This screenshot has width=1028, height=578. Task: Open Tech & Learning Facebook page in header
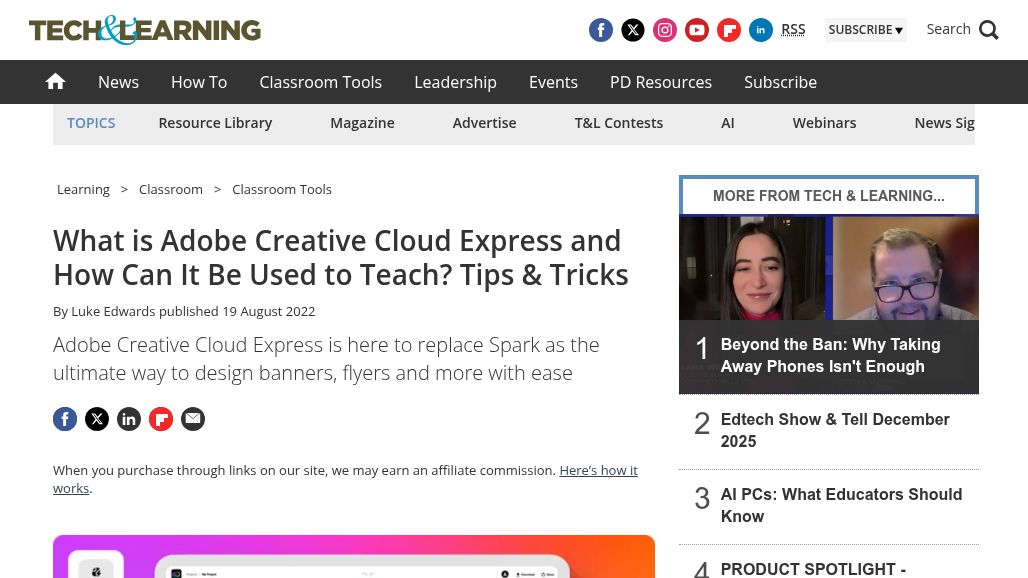coord(600,30)
